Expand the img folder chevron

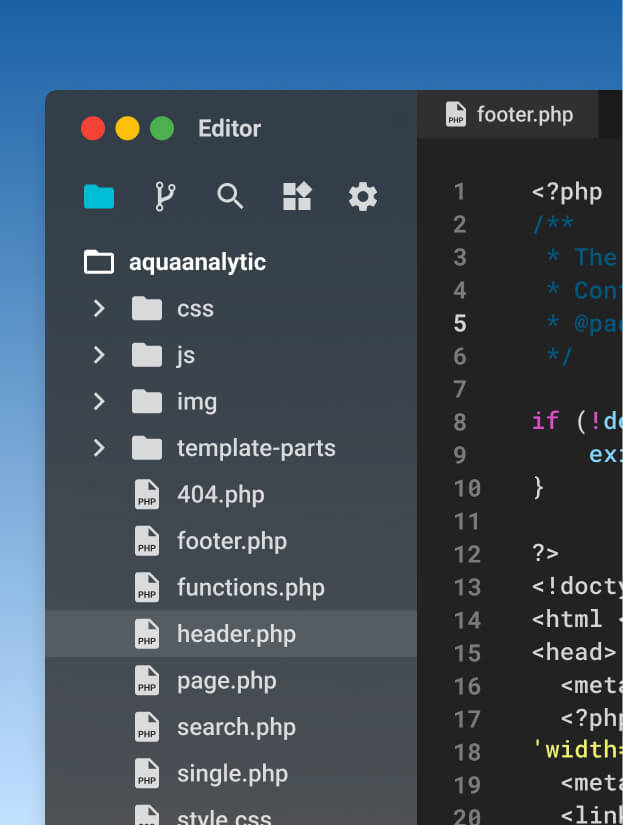[99, 401]
